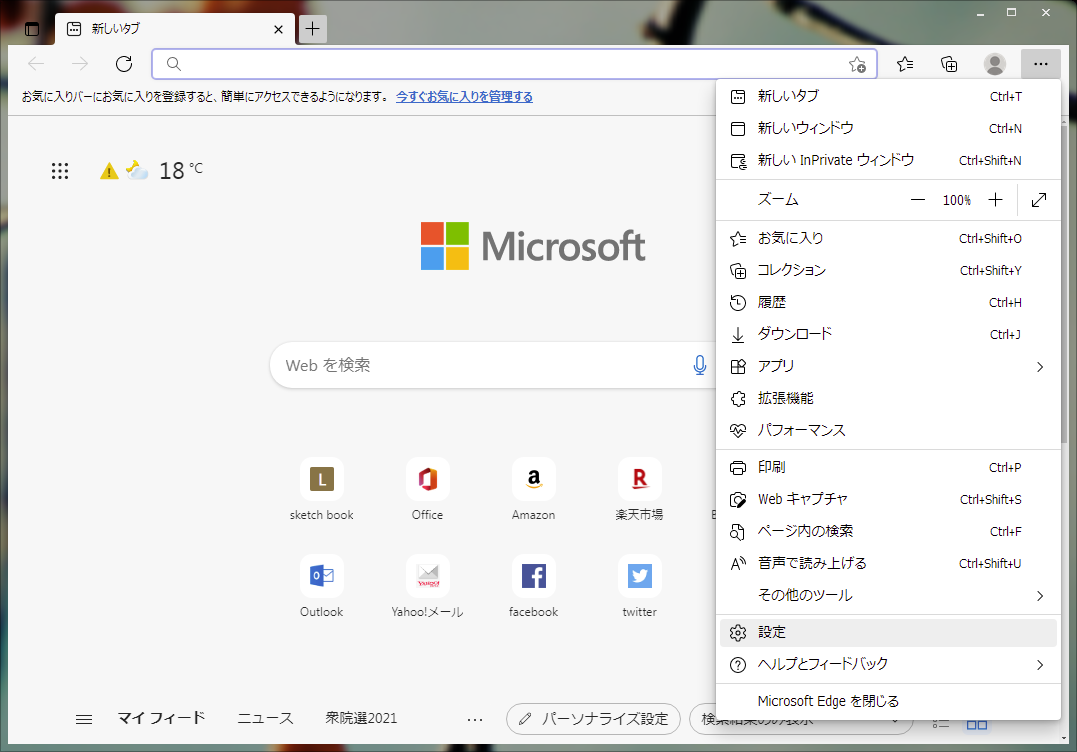The width and height of the screenshot is (1077, 752).
Task: Select 新しいタブ in the menu
Action: click(888, 96)
